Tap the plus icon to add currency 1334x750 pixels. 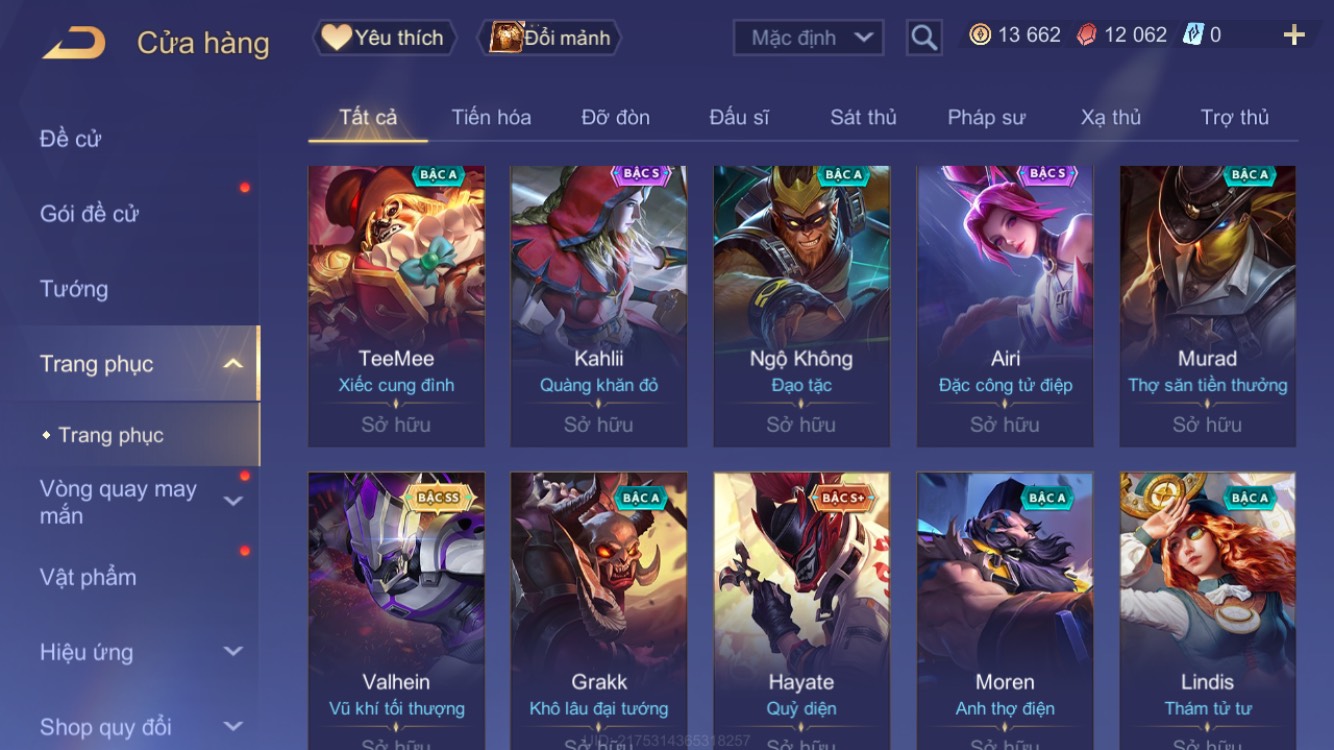click(1294, 35)
